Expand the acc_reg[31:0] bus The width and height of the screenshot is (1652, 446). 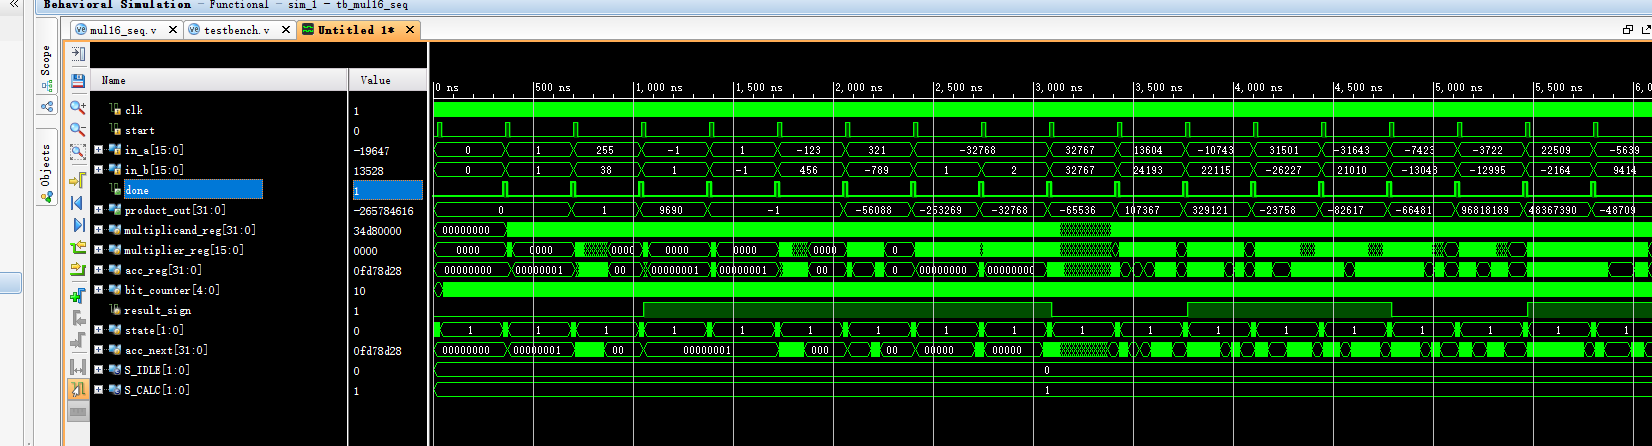[98, 270]
